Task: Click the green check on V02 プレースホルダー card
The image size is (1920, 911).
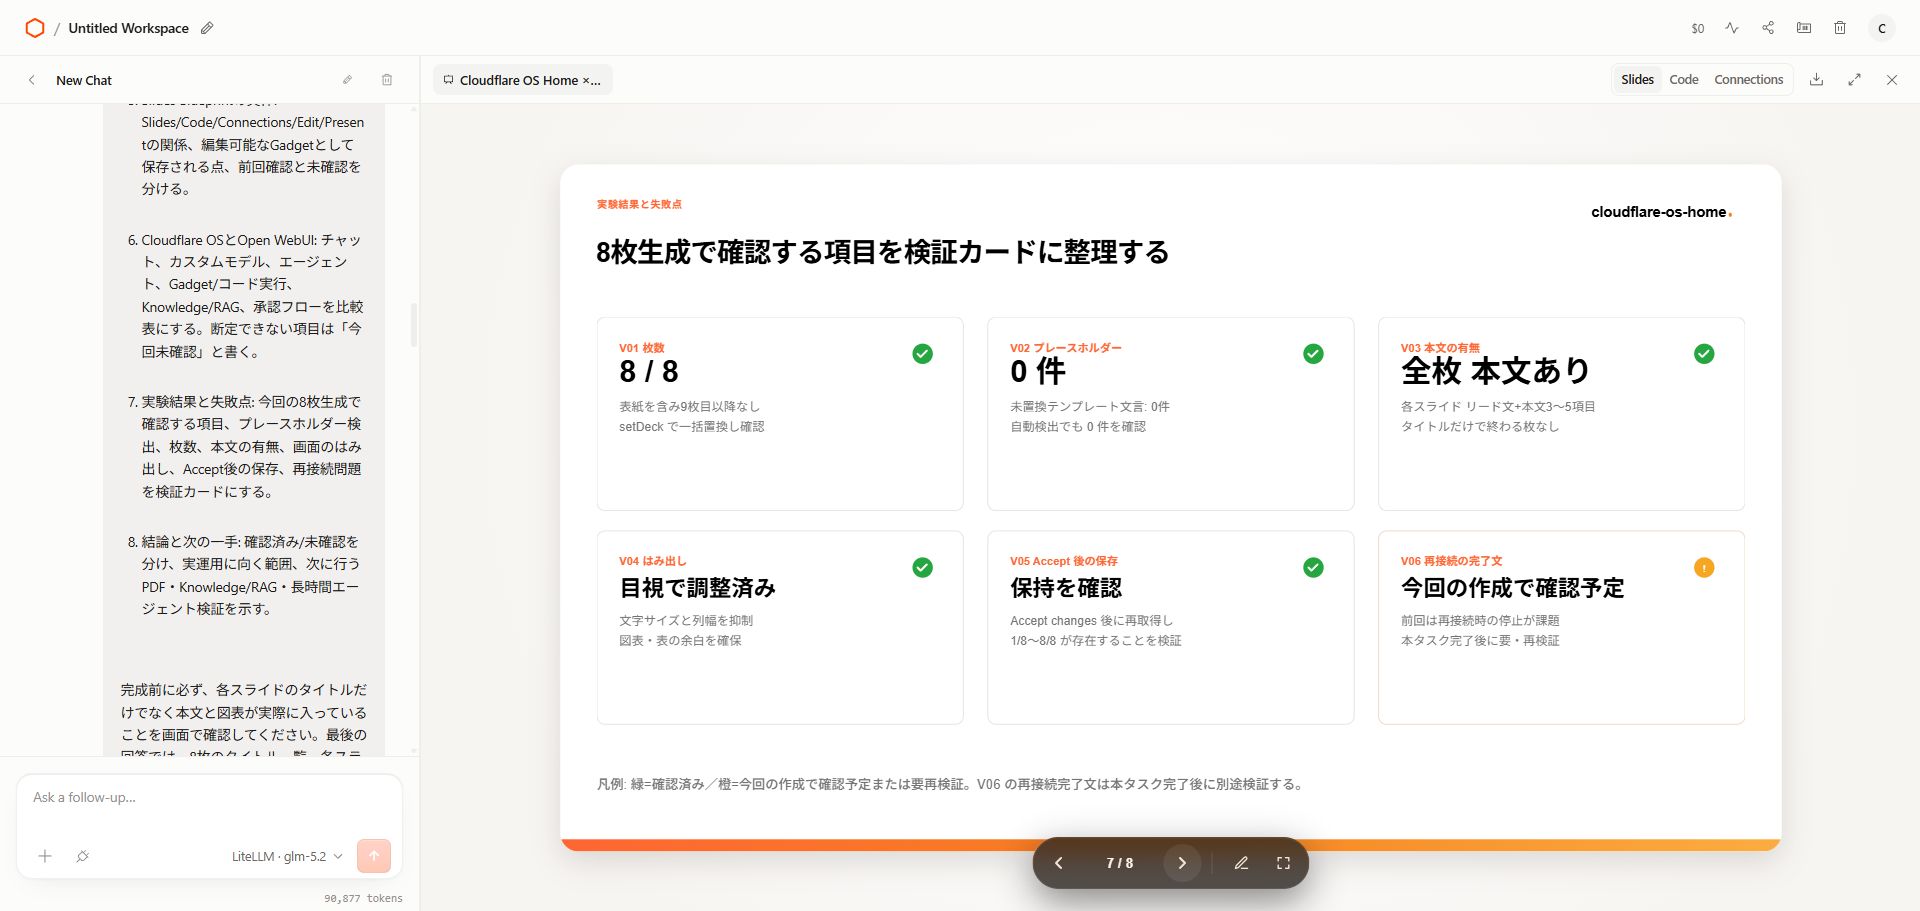Action: coord(1314,354)
